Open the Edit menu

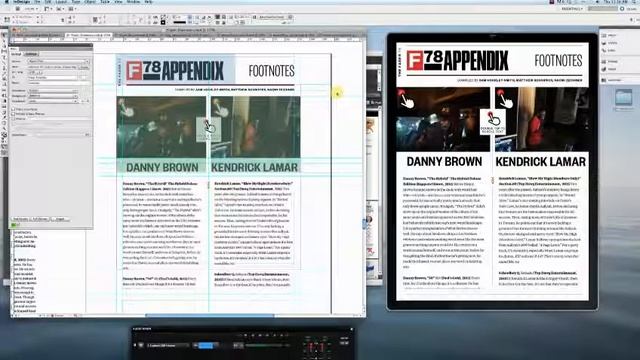click(48, 2)
